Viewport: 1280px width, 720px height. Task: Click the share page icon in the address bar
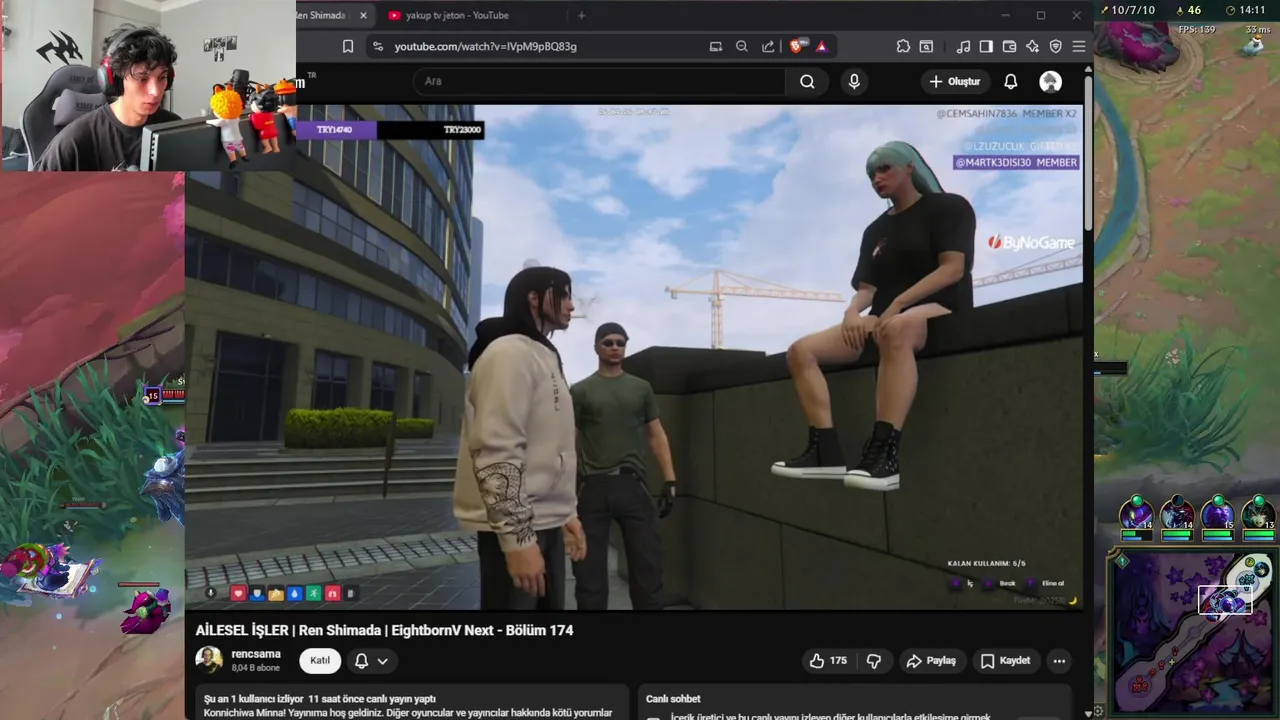tap(768, 46)
